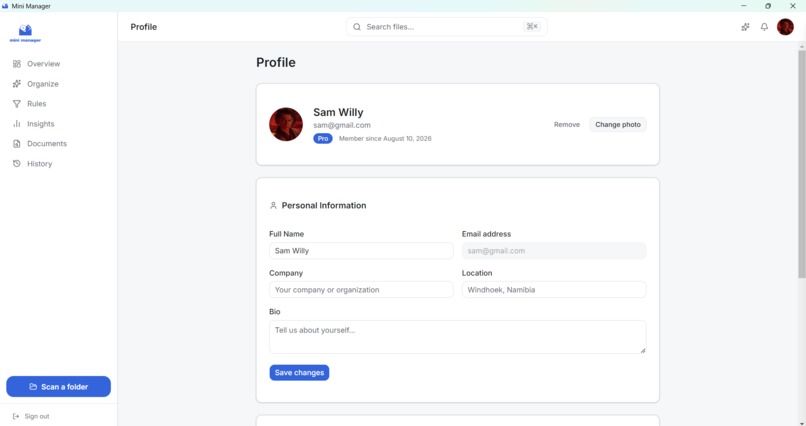The image size is (806, 426).
Task: Click the scrollbar down arrow
Action: click(801, 423)
